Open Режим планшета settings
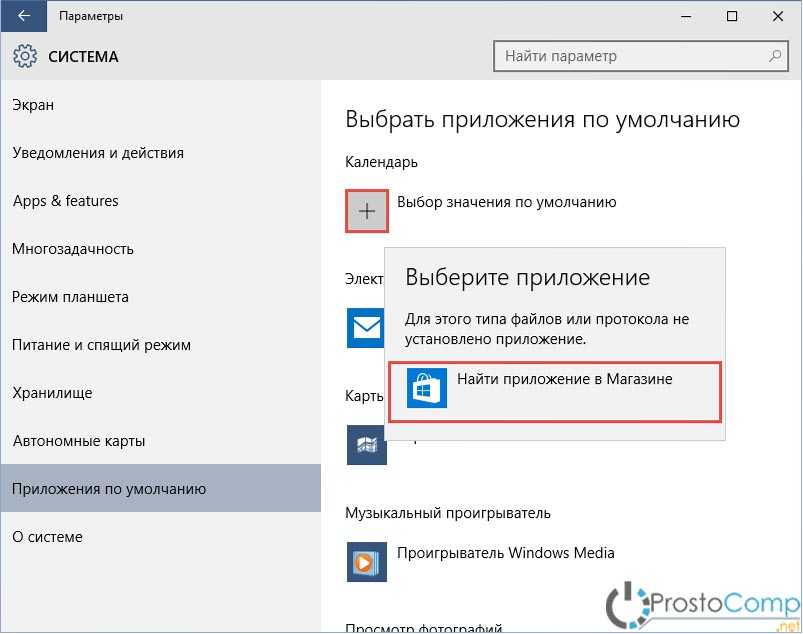 pyautogui.click(x=70, y=297)
